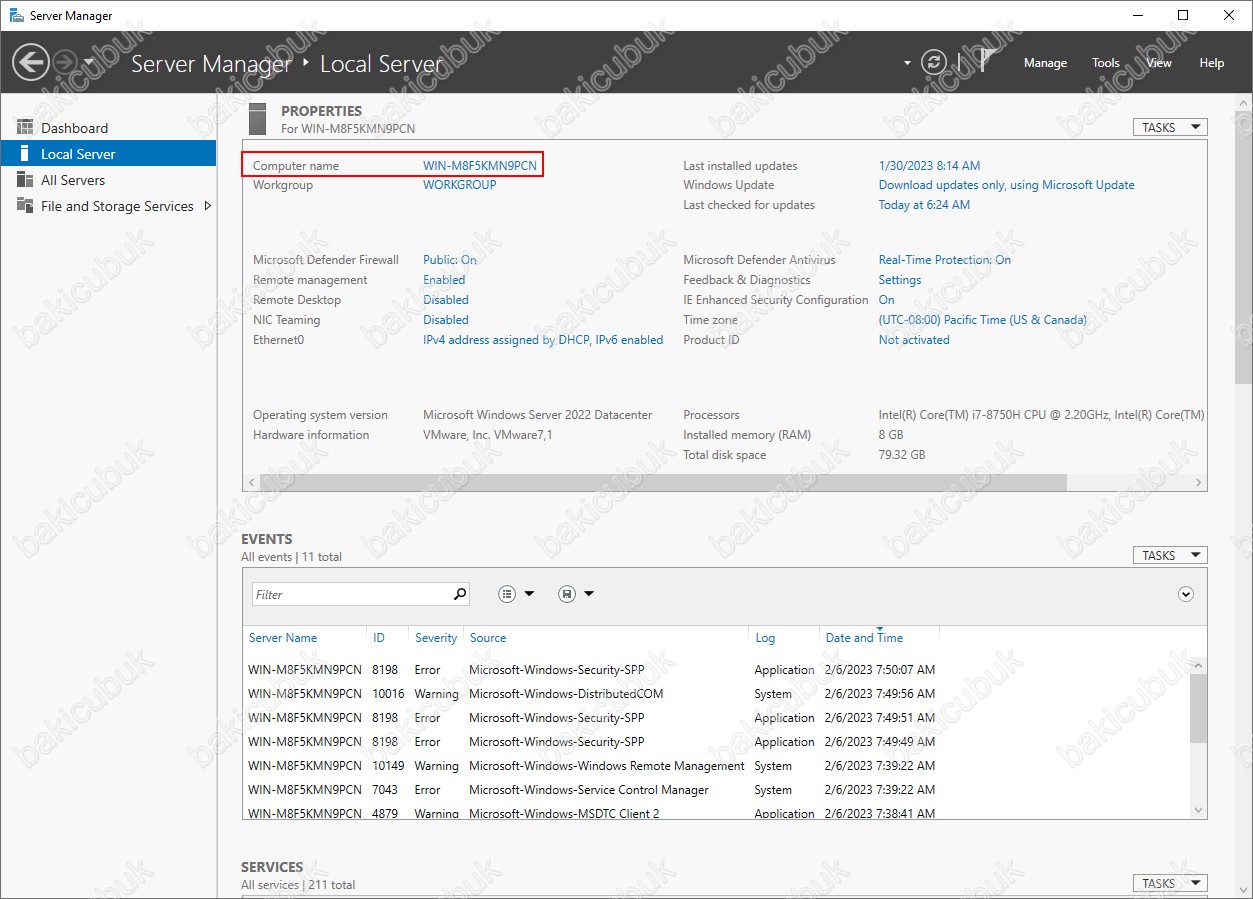The width and height of the screenshot is (1253, 899).
Task: Click IE Enhanced Security Configuration On link
Action: 887,300
